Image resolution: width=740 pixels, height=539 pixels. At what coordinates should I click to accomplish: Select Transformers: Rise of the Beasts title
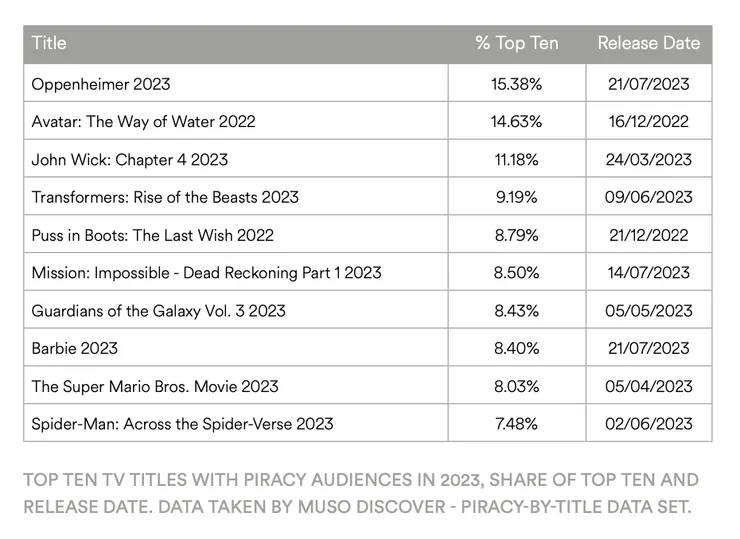165,197
